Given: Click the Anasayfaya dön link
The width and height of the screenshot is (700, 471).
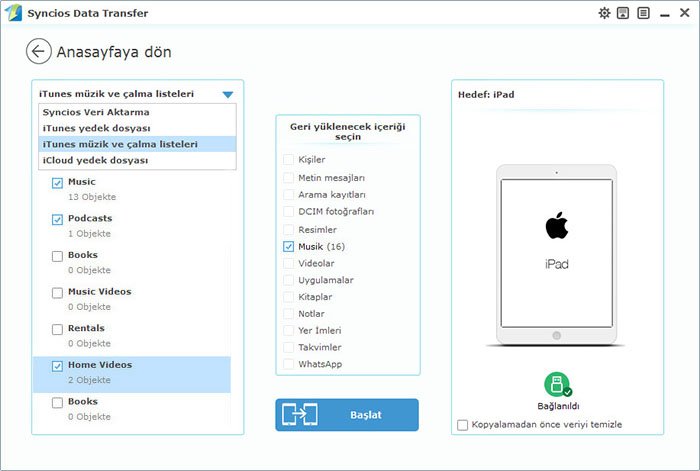Looking at the screenshot, I should (114, 52).
